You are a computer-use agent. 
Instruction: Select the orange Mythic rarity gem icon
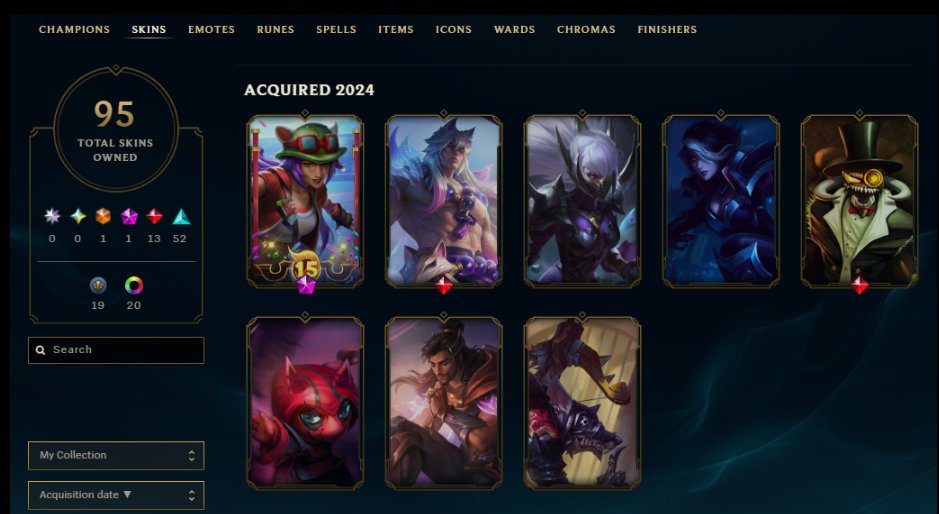pyautogui.click(x=103, y=216)
